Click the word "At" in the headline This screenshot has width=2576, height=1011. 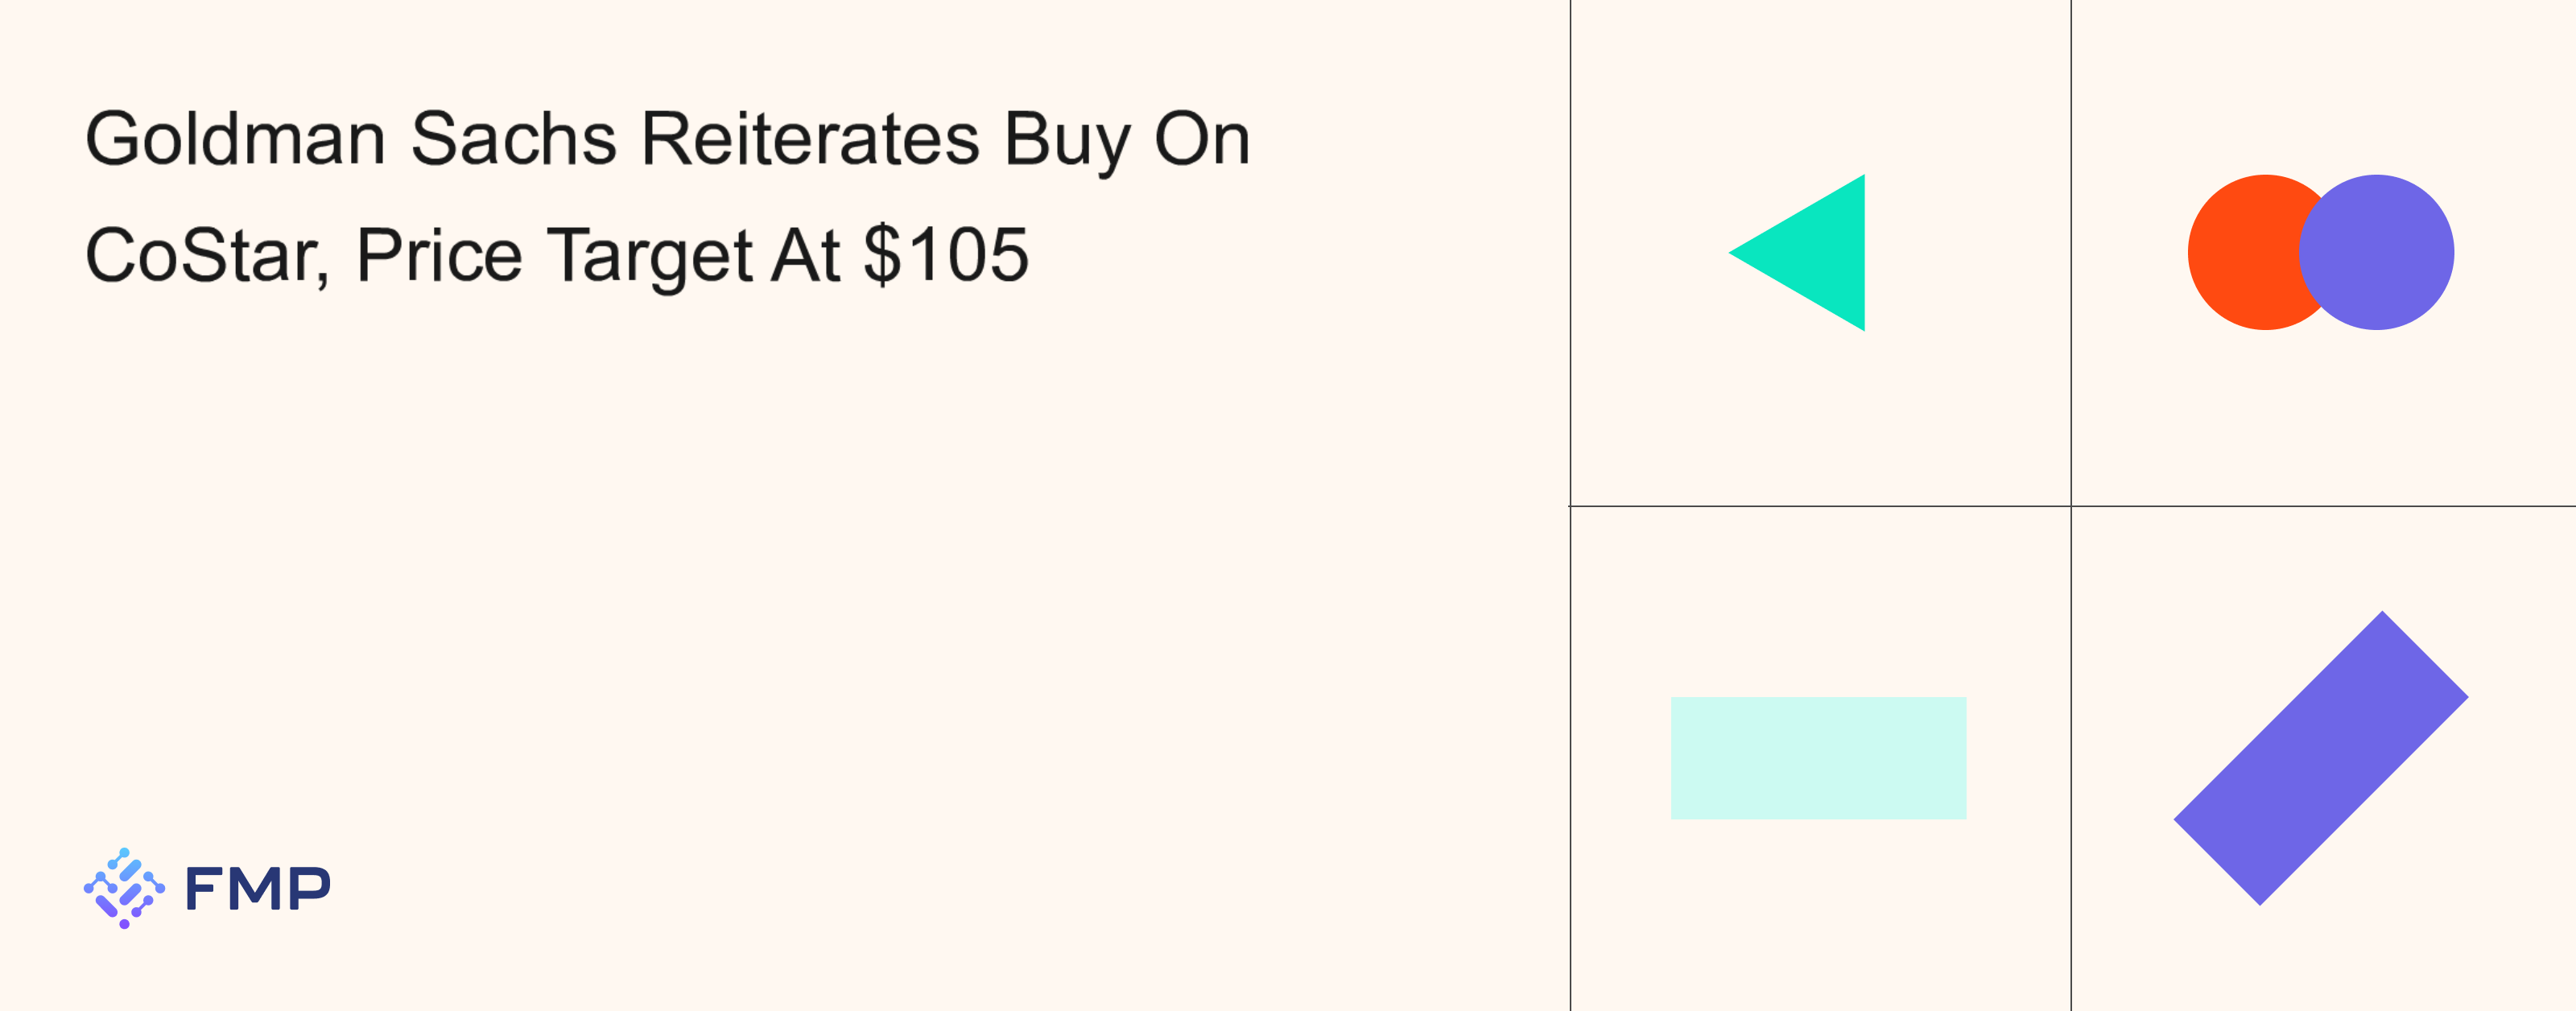pos(805,255)
